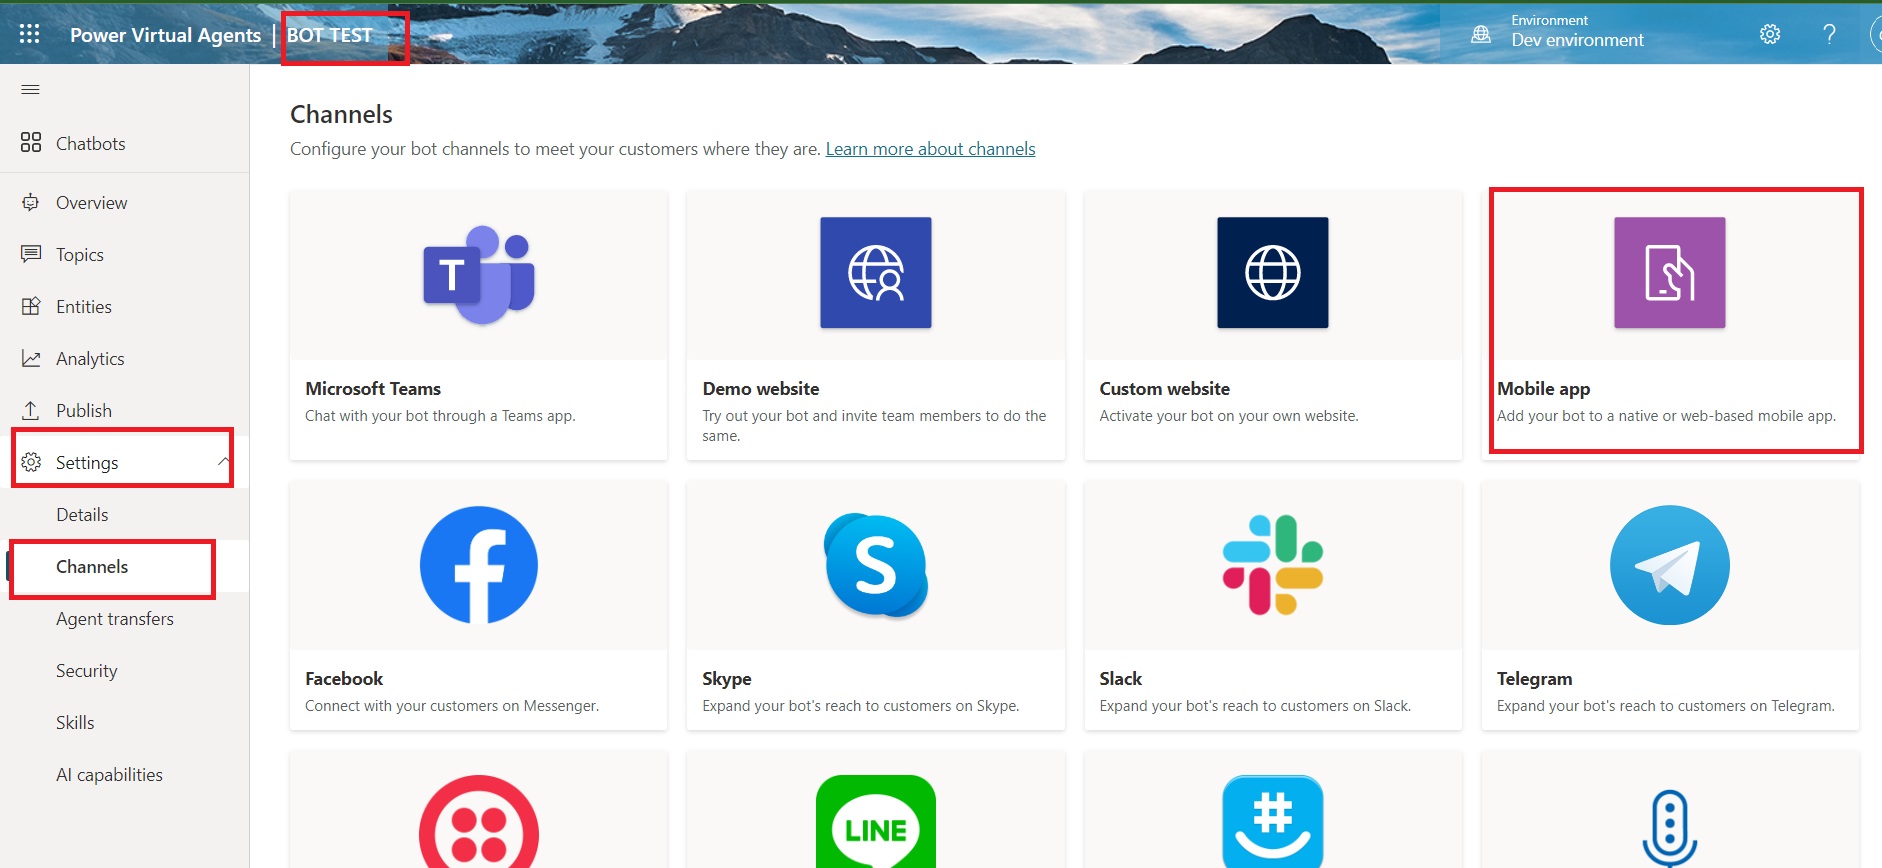Open the Mobile app channel icon
Screen dimensions: 1882x868
click(x=1669, y=273)
